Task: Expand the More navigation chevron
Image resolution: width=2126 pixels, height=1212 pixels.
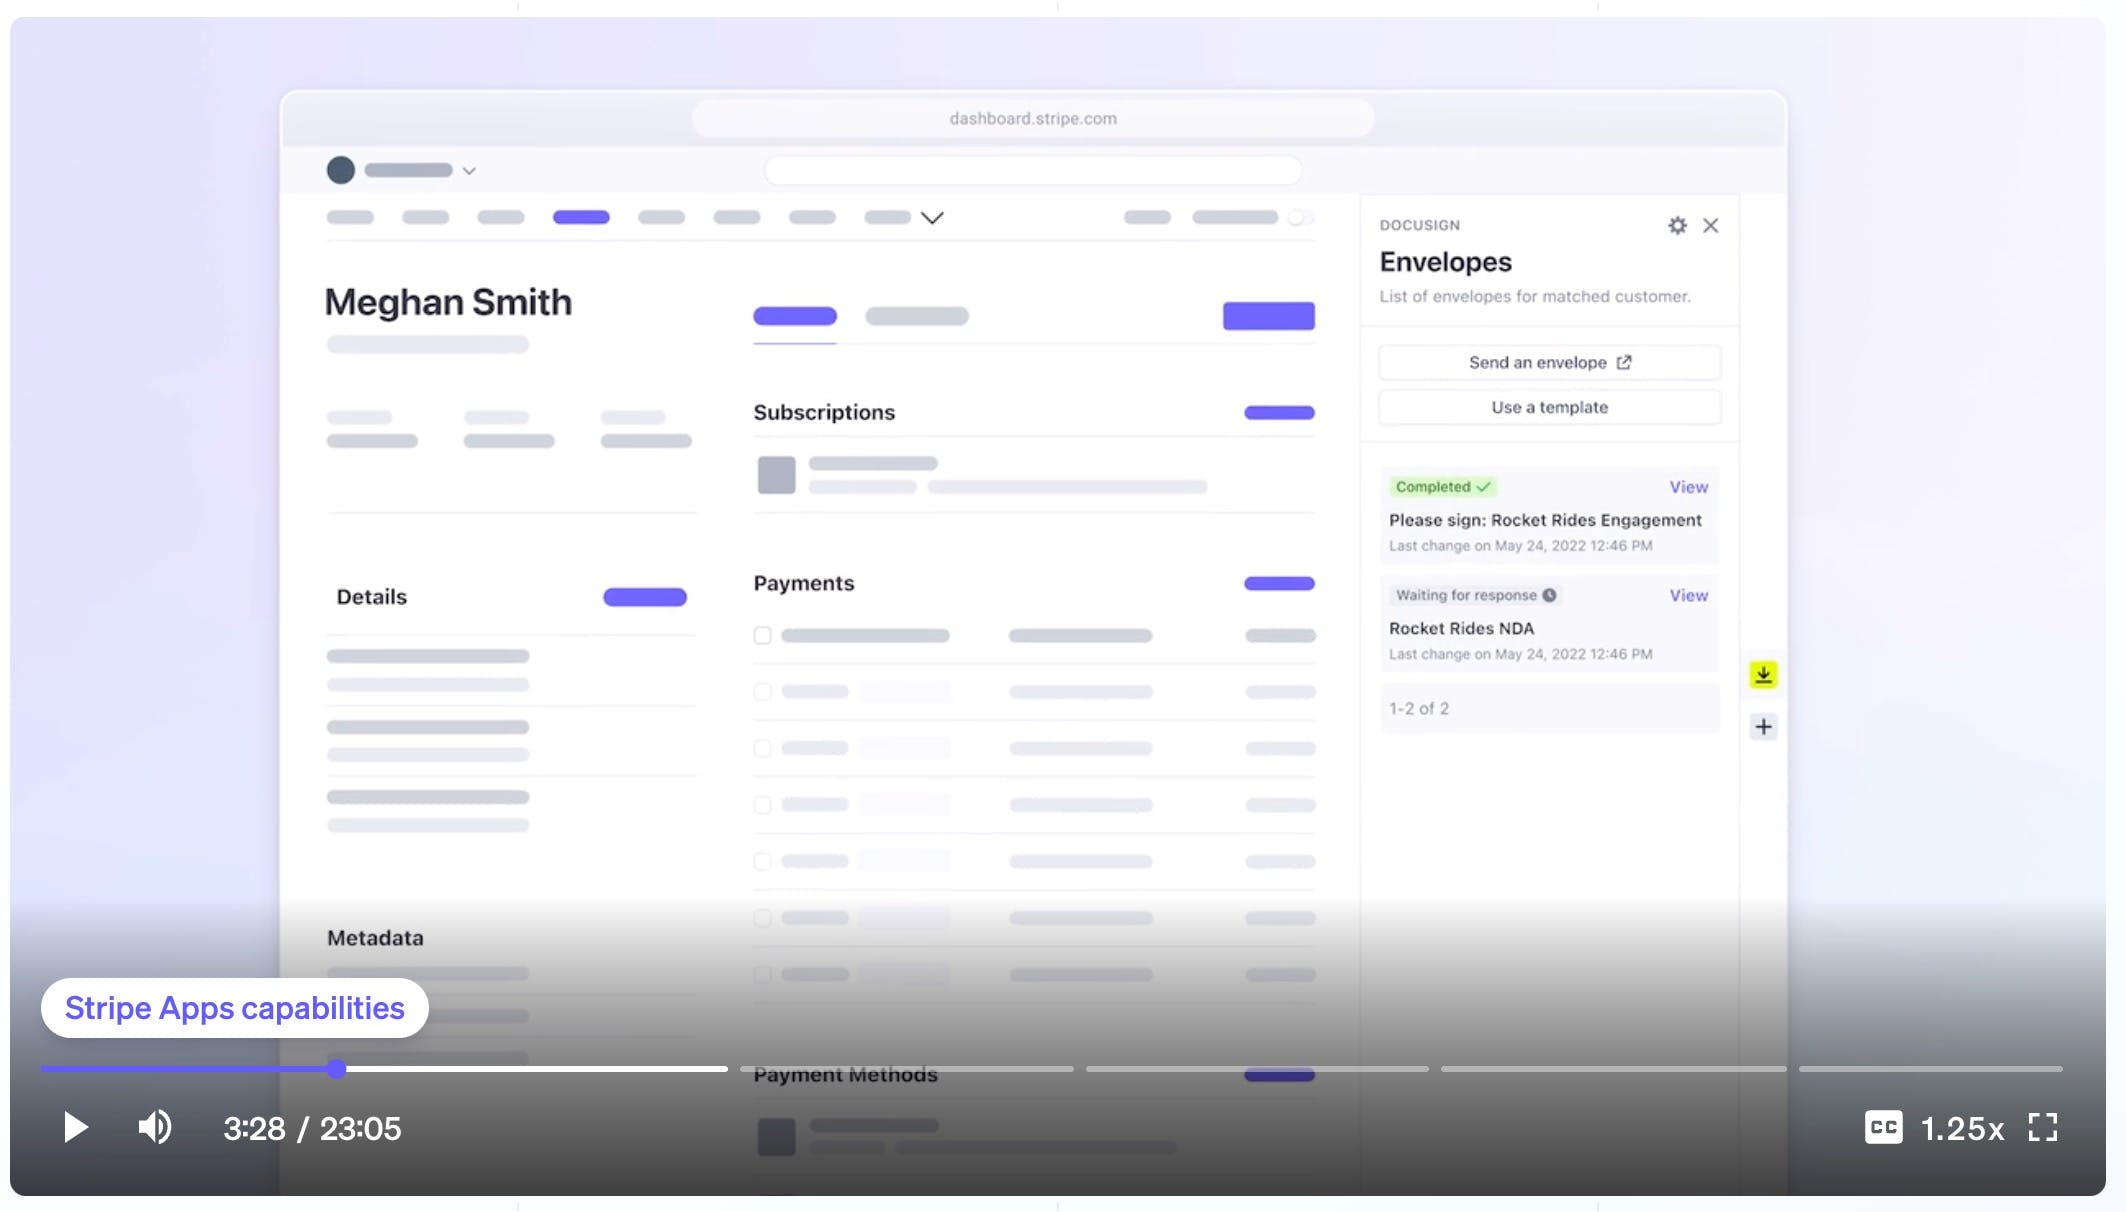Action: pos(932,218)
